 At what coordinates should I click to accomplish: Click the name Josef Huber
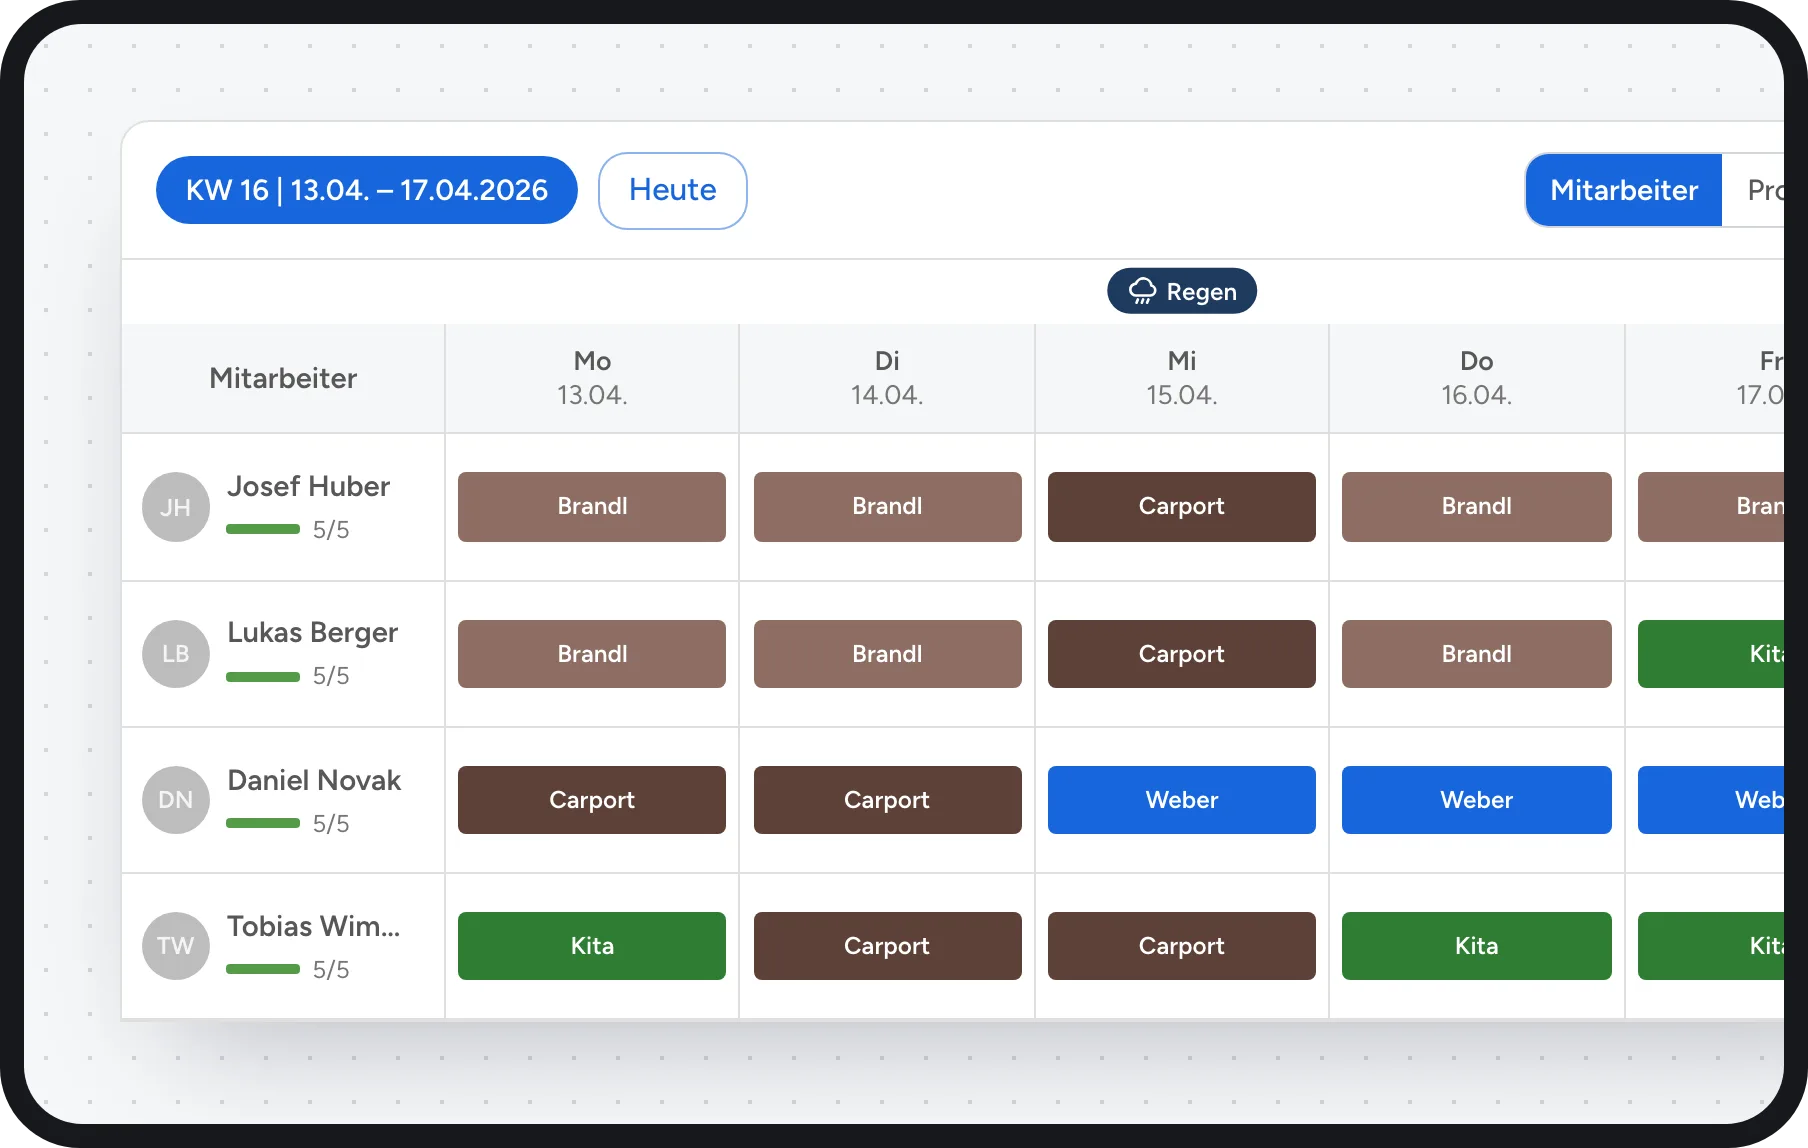(308, 486)
